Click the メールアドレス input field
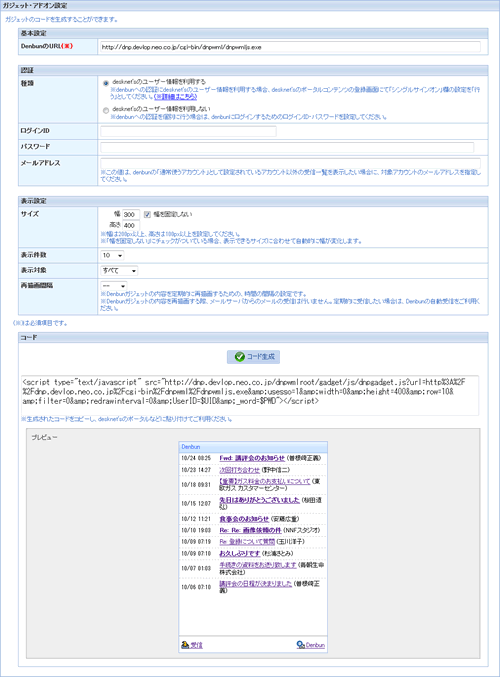This screenshot has height=677, width=500. (290, 163)
